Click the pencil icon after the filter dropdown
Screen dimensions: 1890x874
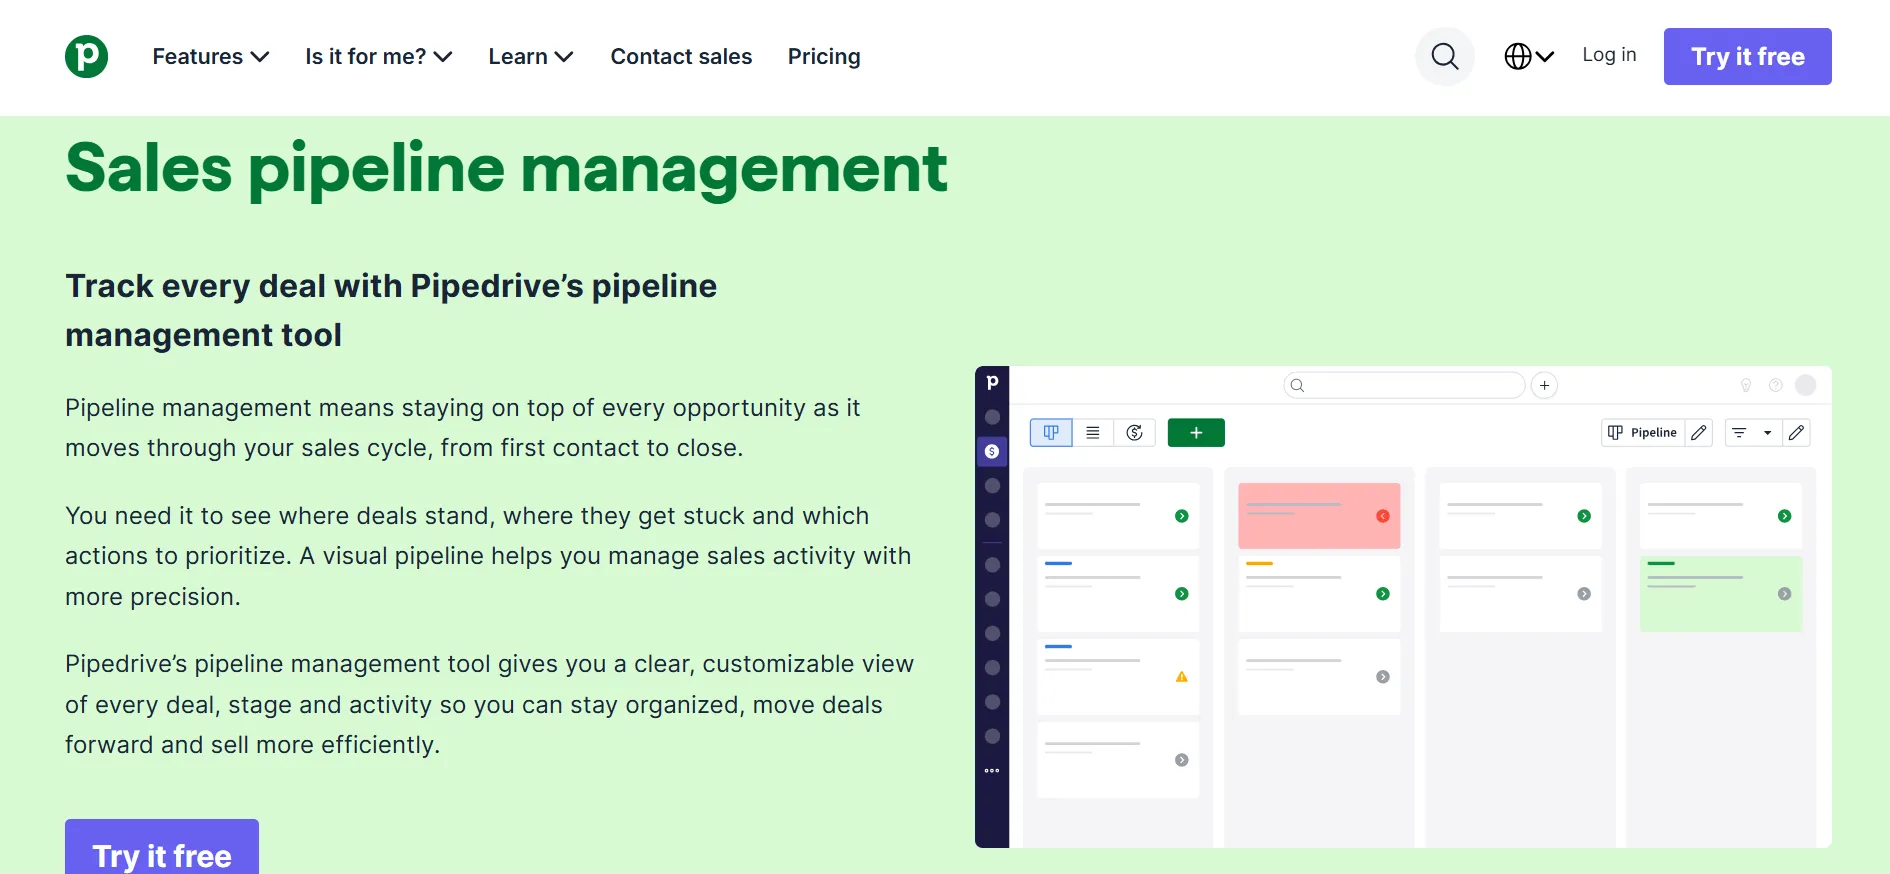point(1796,432)
